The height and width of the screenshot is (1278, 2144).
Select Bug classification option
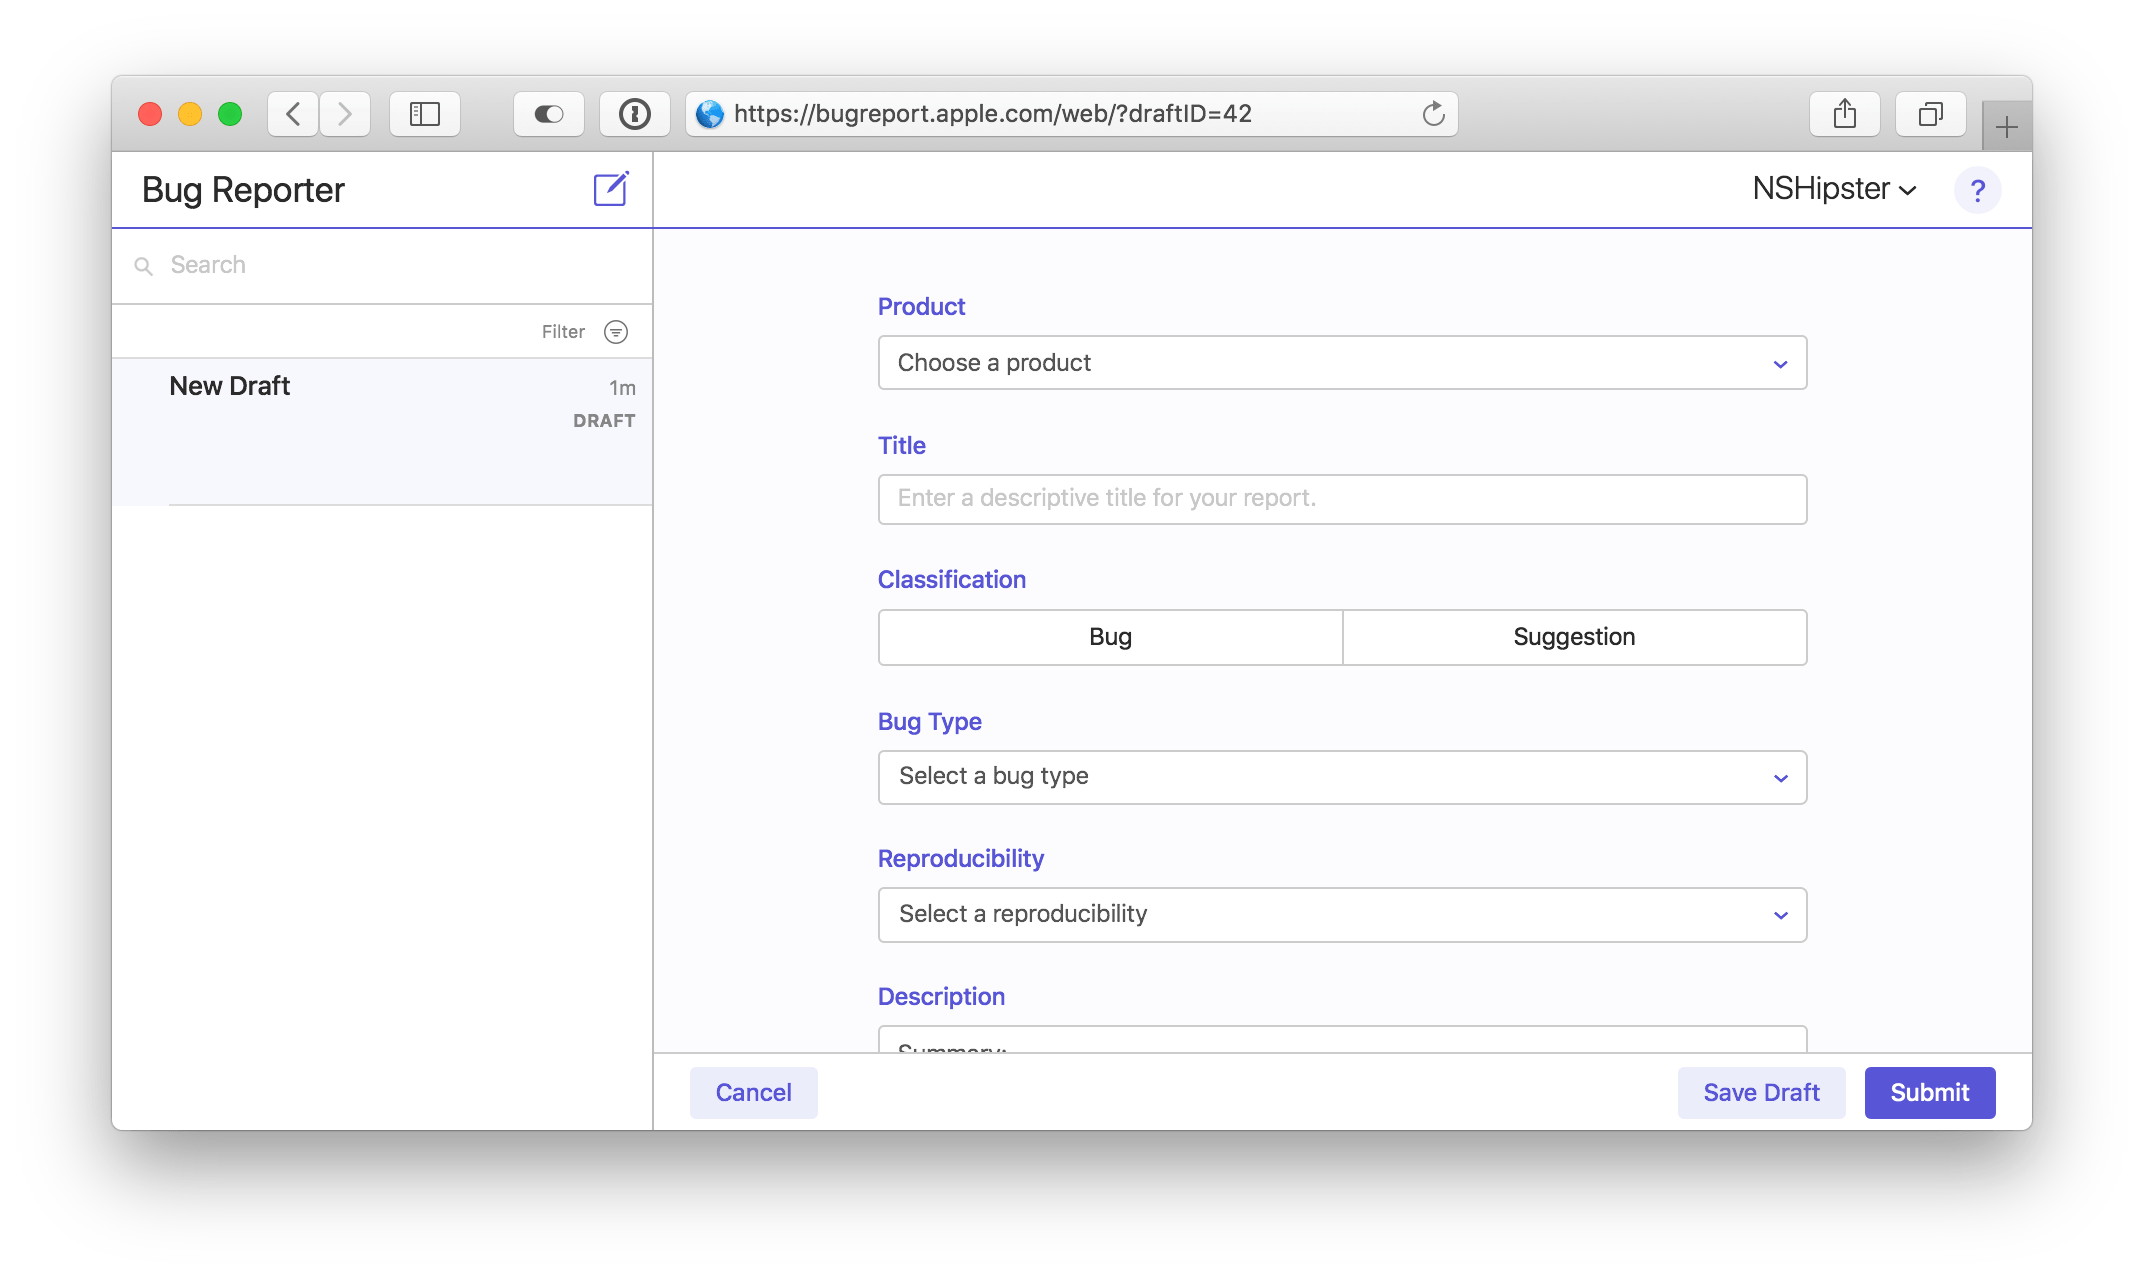pyautogui.click(x=1110, y=637)
